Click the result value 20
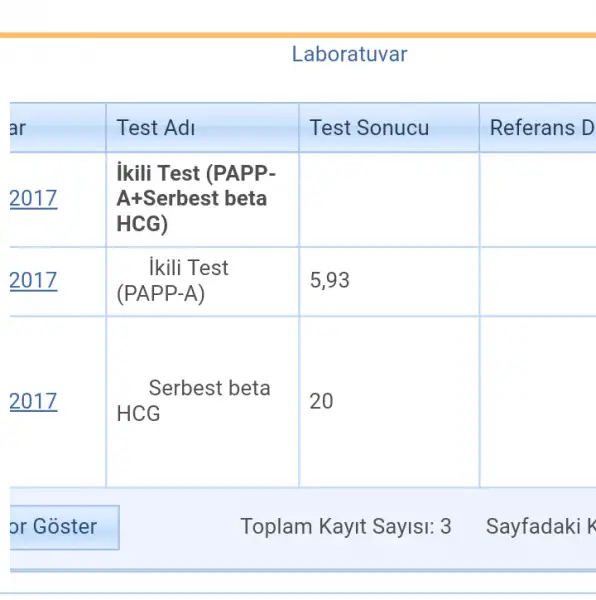Screen dimensions: 596x600 tap(321, 401)
